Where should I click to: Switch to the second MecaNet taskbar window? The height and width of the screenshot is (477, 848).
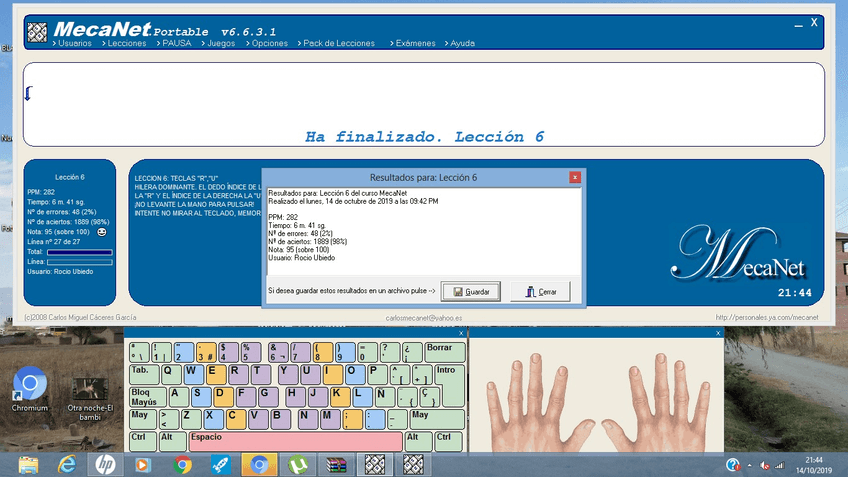[413, 465]
